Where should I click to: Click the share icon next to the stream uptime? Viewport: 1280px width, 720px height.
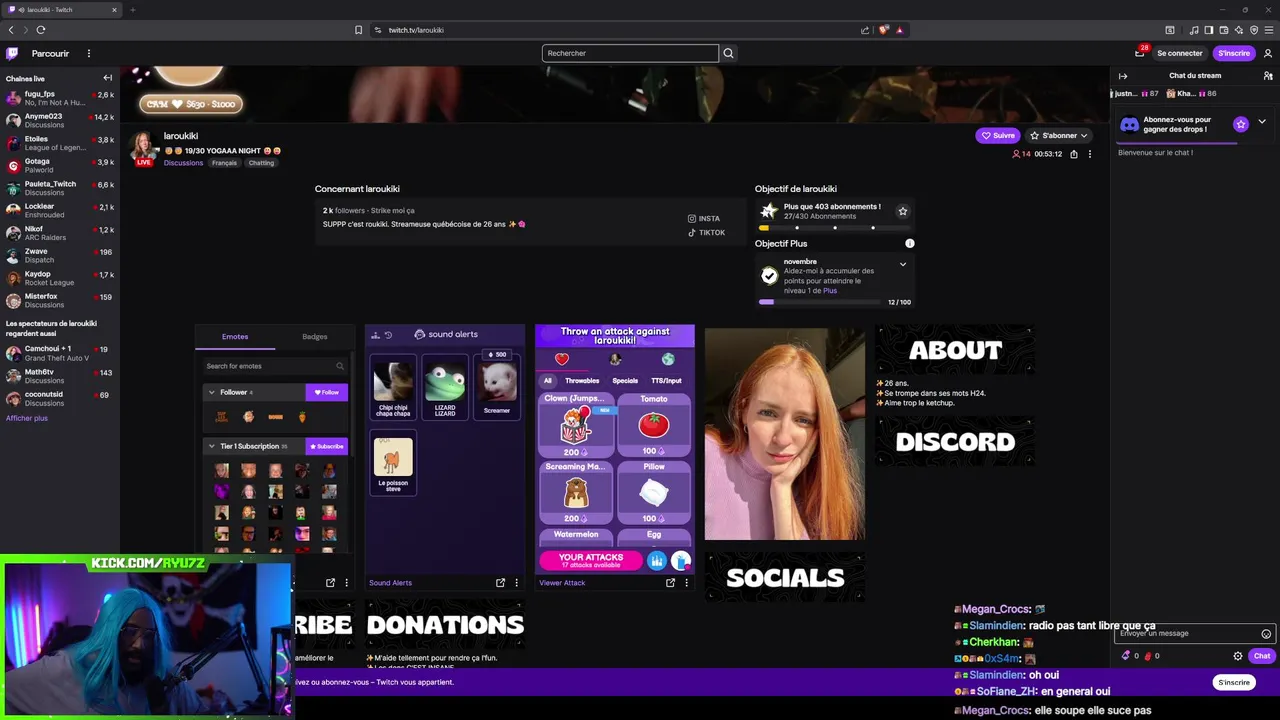(1074, 154)
